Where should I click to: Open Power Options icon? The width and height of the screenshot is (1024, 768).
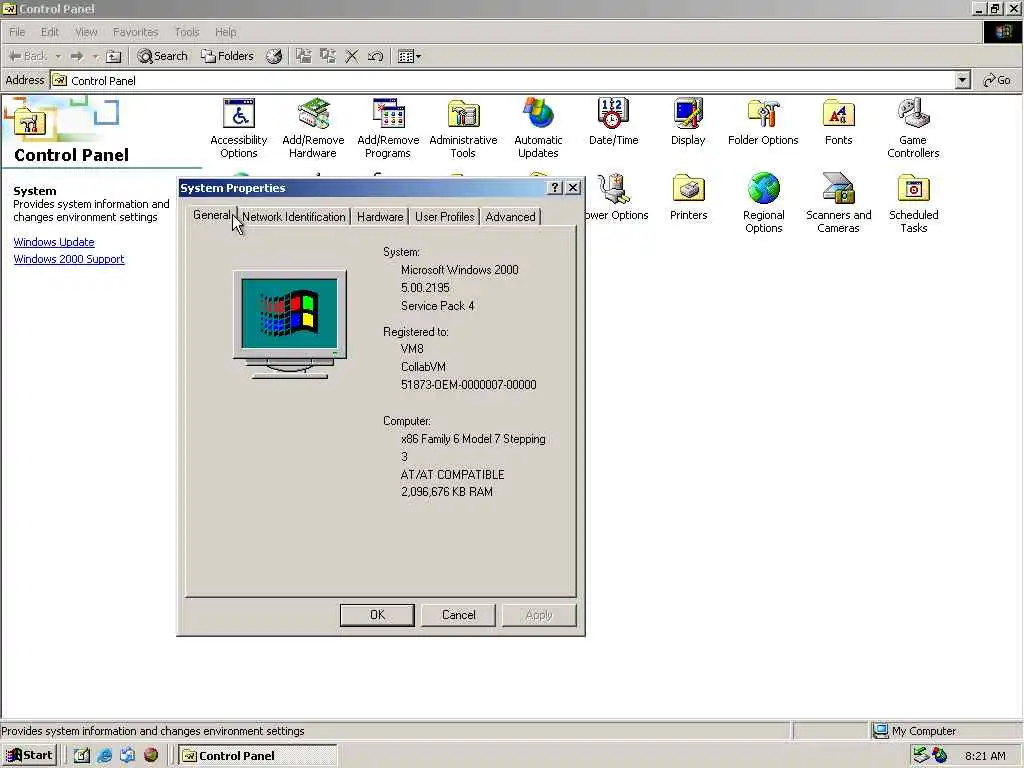(616, 197)
